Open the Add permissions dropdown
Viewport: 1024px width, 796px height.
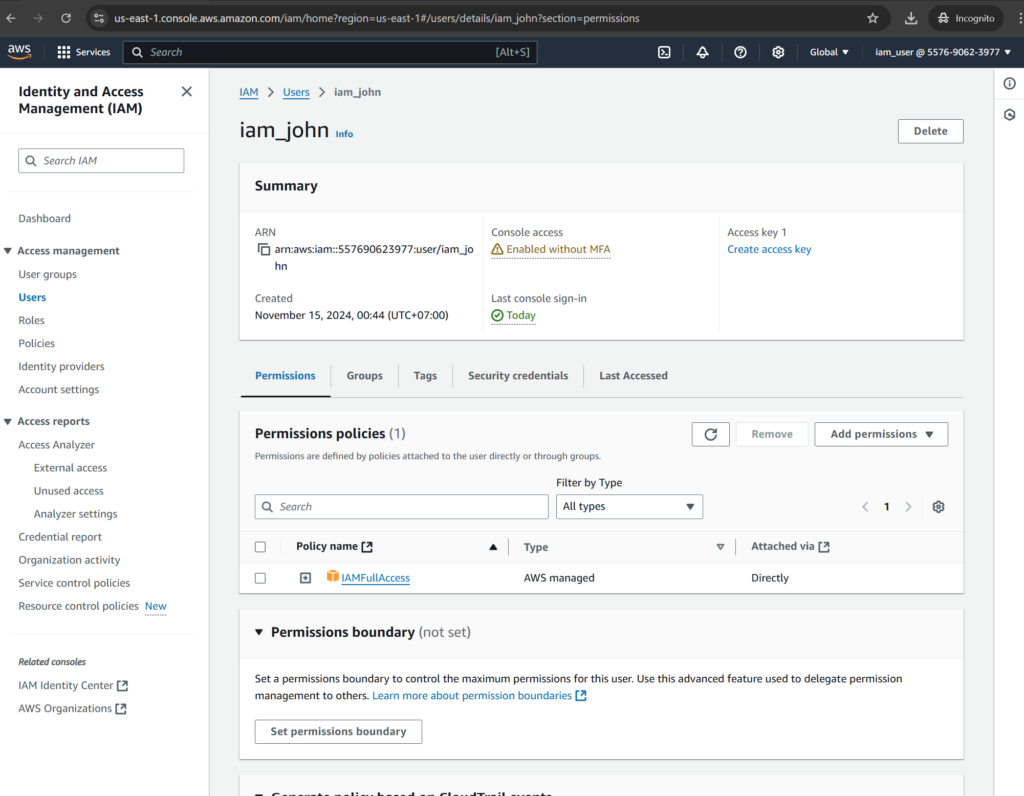pyautogui.click(x=881, y=434)
